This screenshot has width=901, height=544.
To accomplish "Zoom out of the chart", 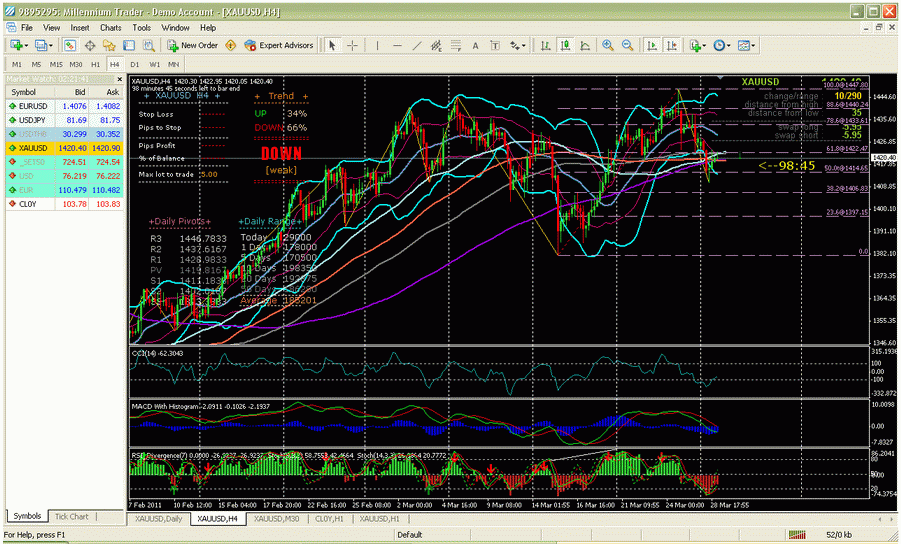I will tap(627, 45).
